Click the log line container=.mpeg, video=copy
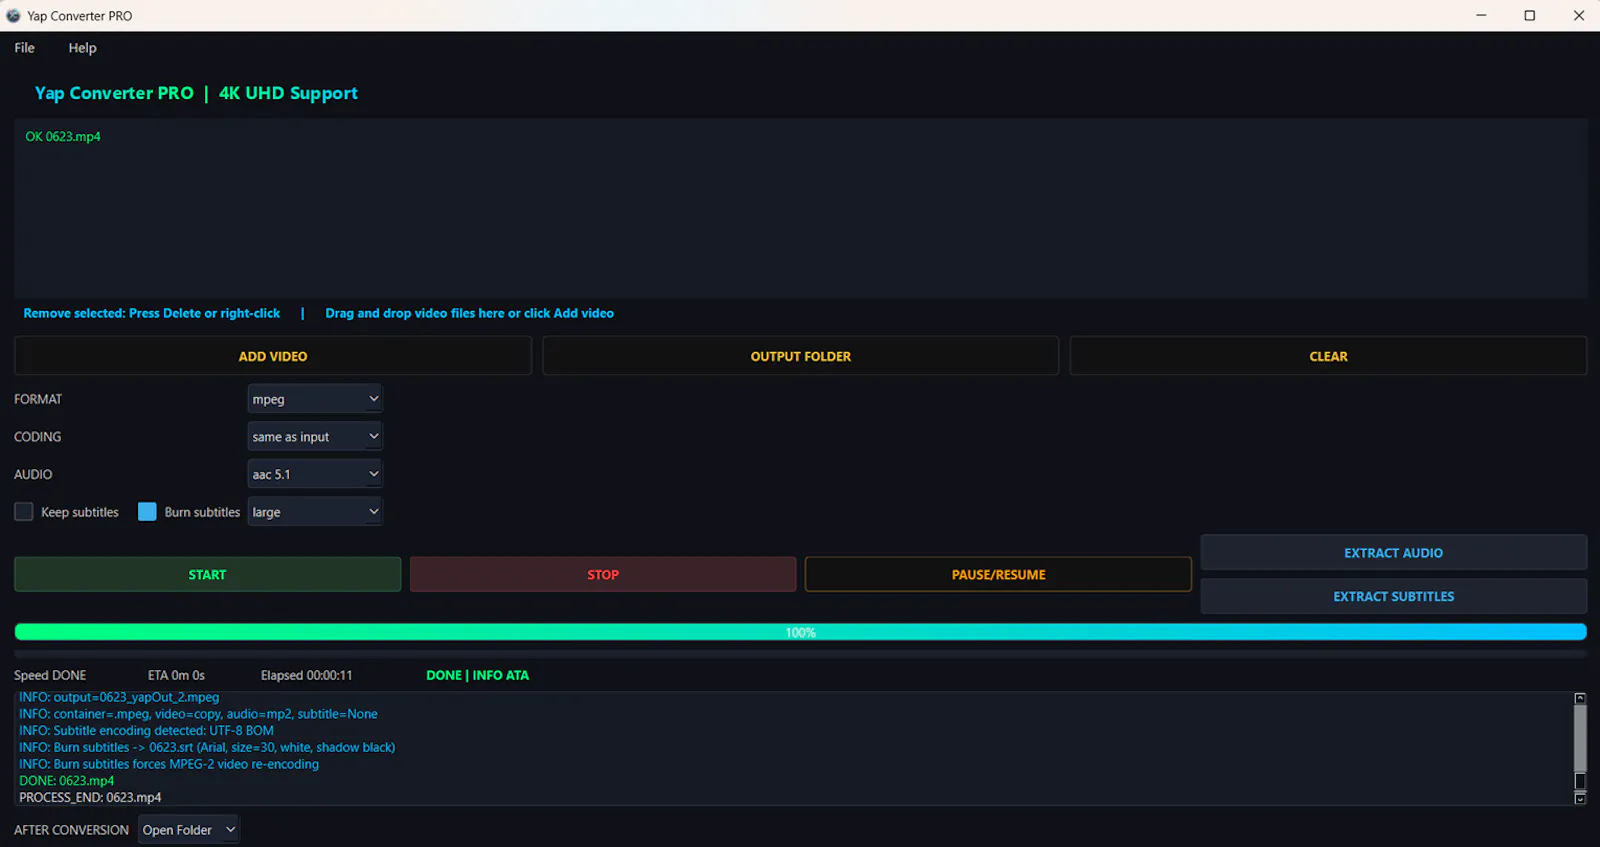Image resolution: width=1600 pixels, height=847 pixels. point(198,714)
